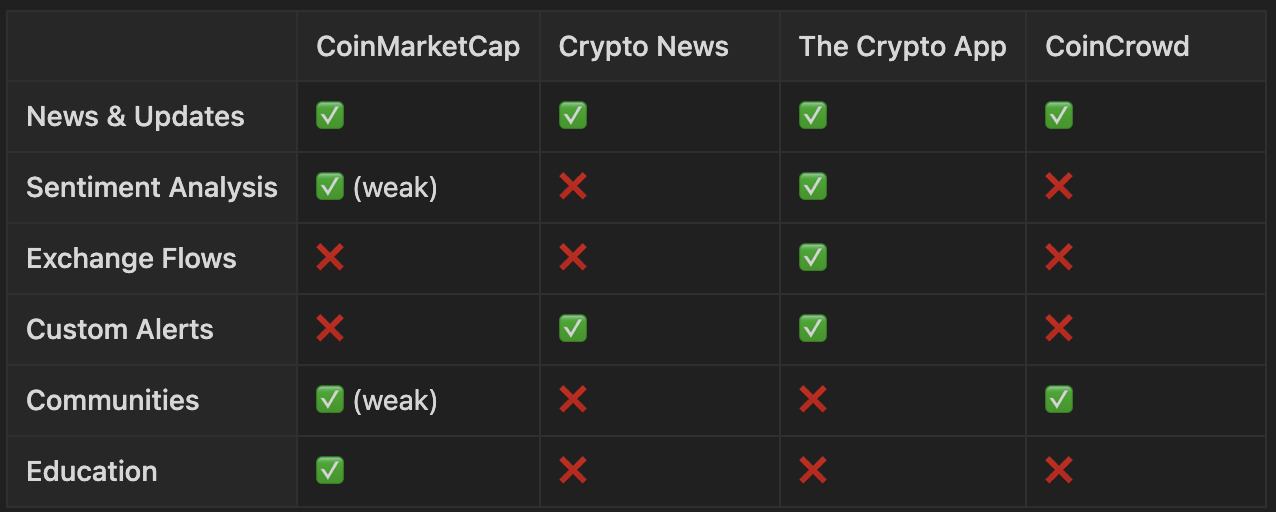Click red cross for CoinMarketCap Exchange Flows
Image resolution: width=1276 pixels, height=512 pixels.
point(330,258)
